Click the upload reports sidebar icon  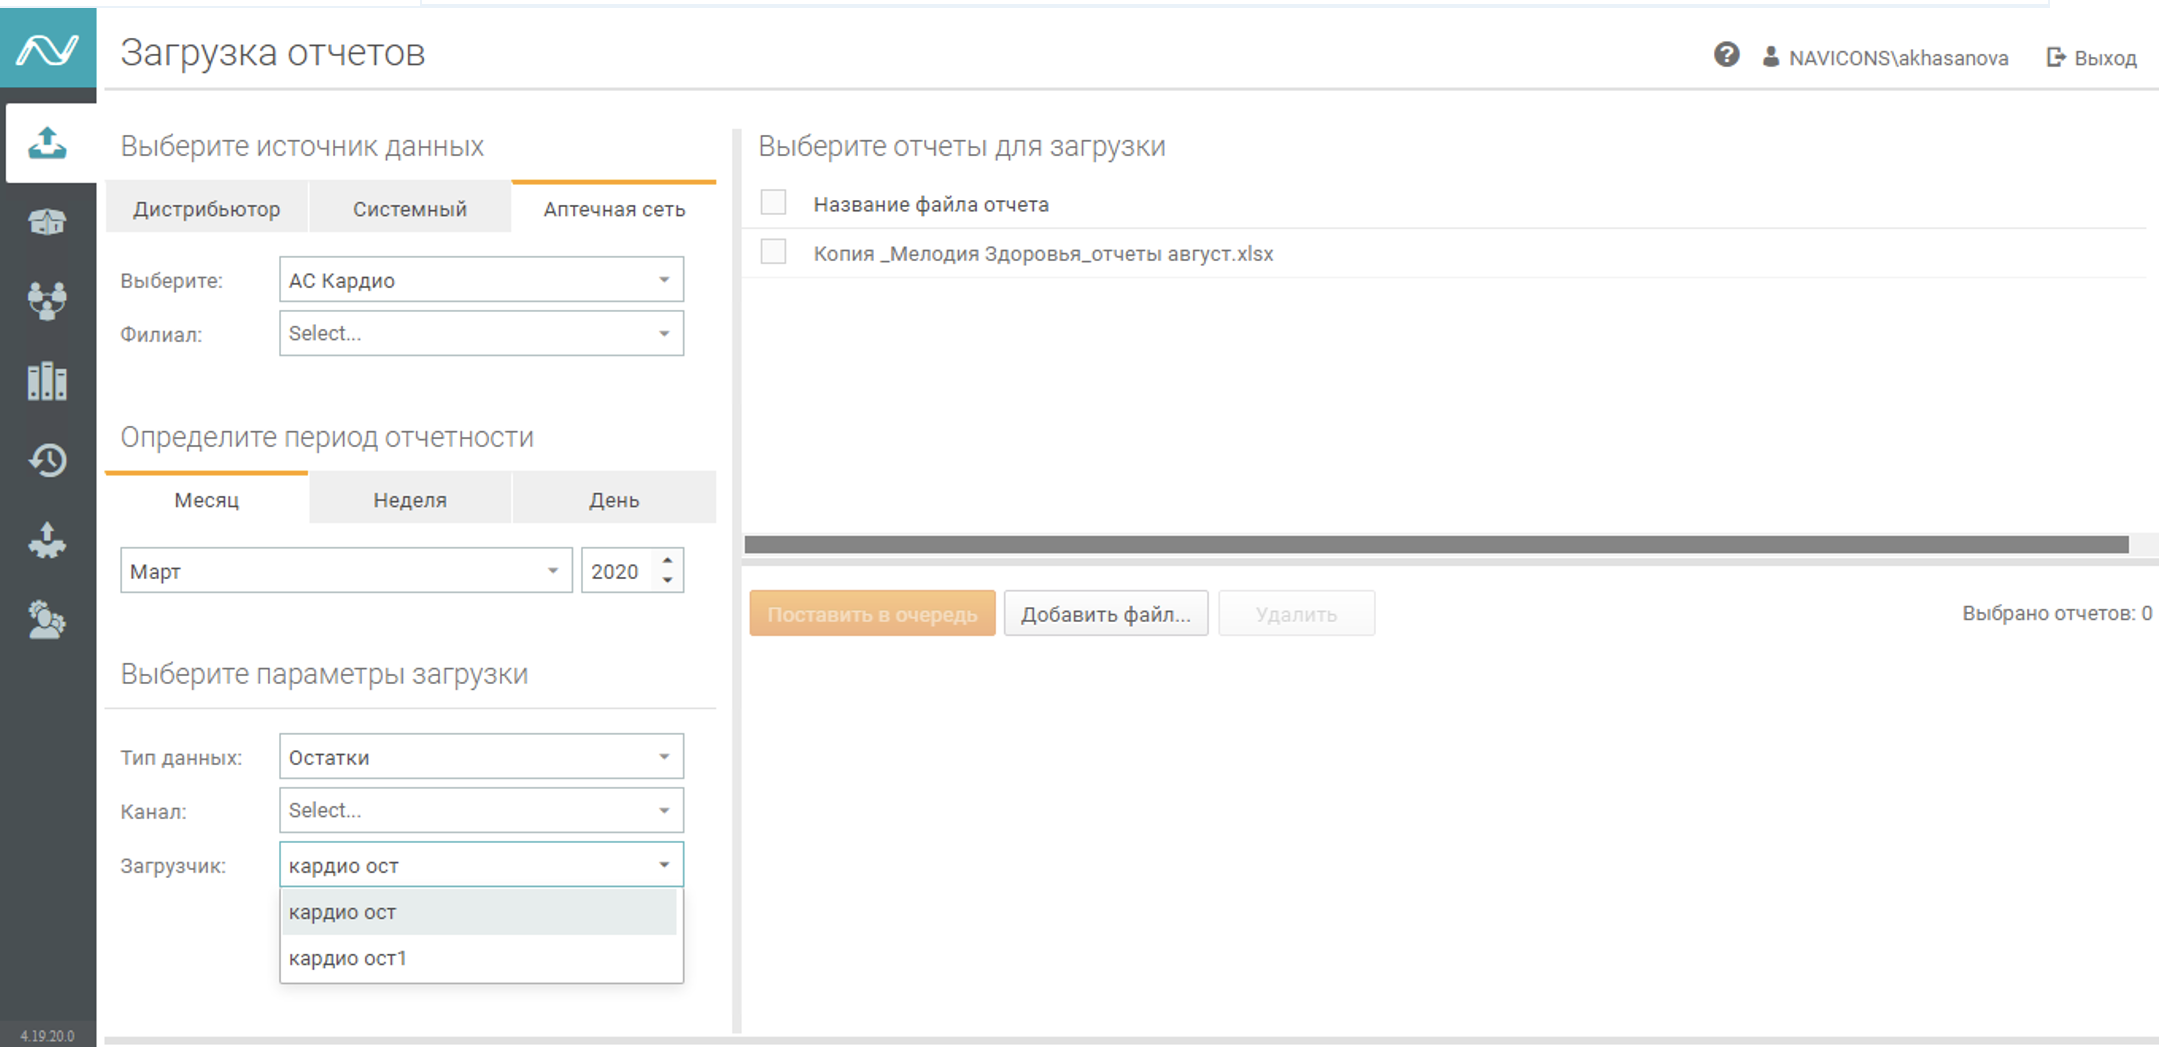(x=47, y=144)
